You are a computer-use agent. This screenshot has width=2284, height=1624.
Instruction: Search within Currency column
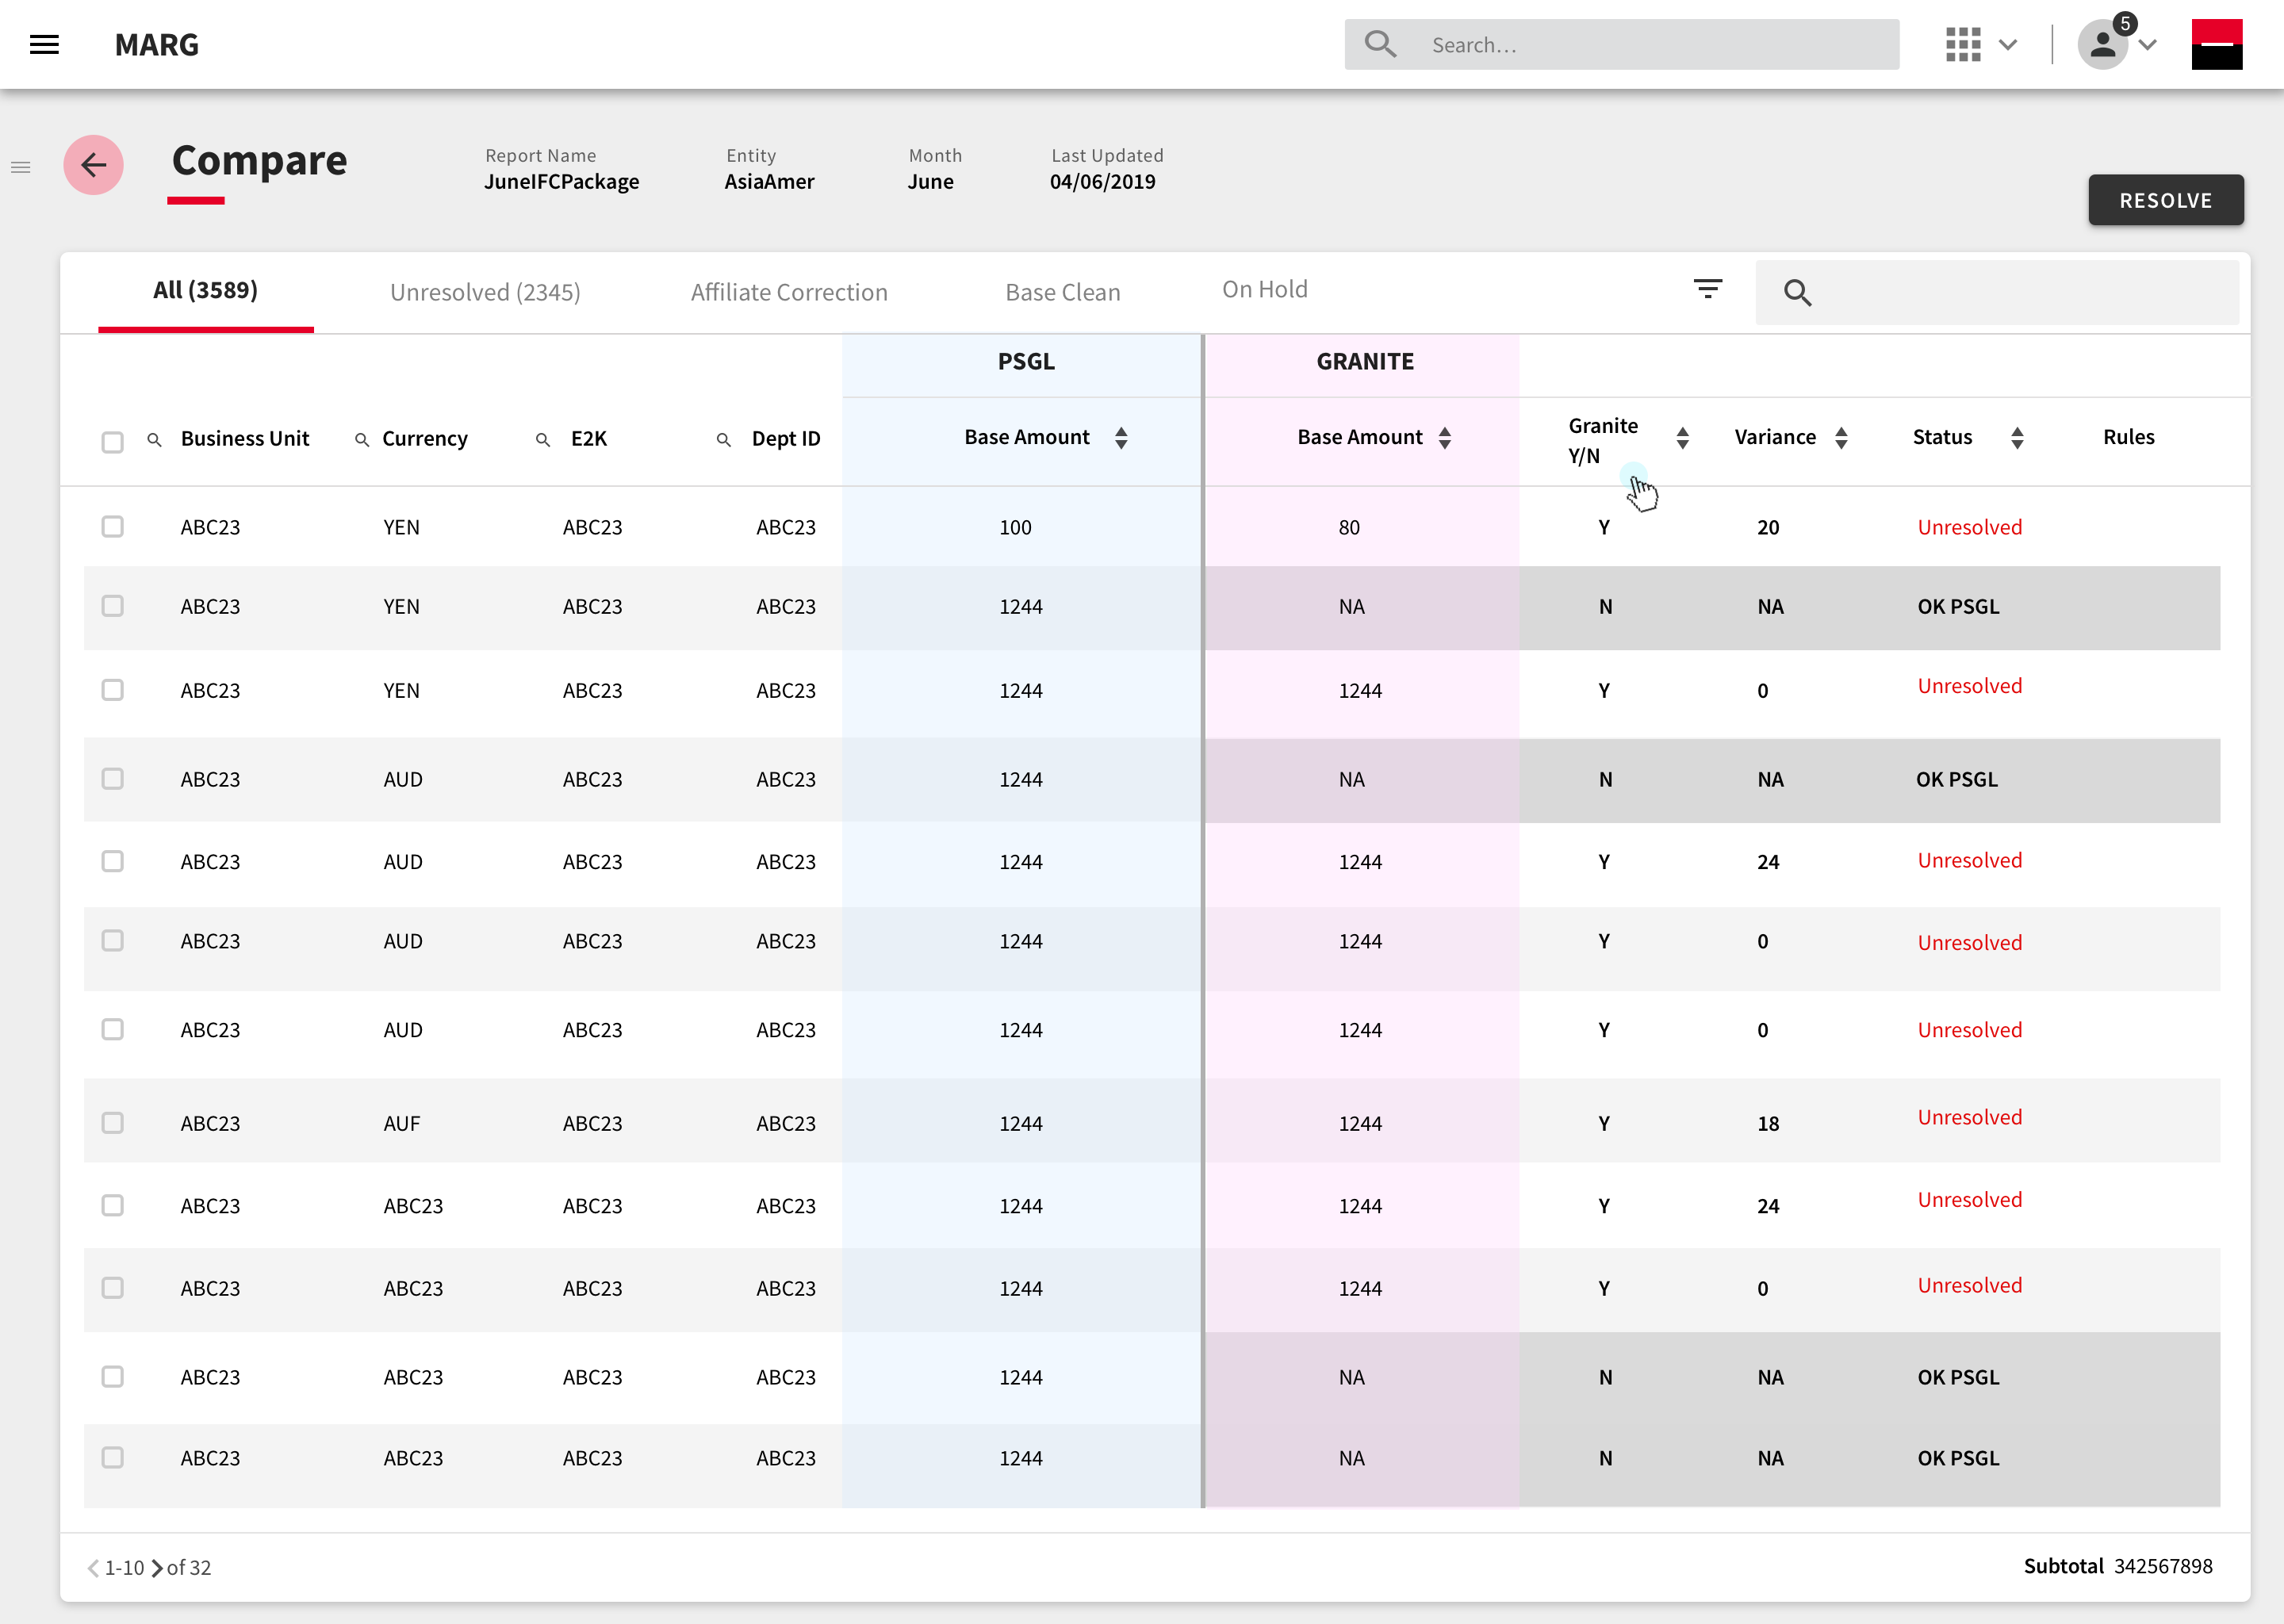tap(362, 439)
